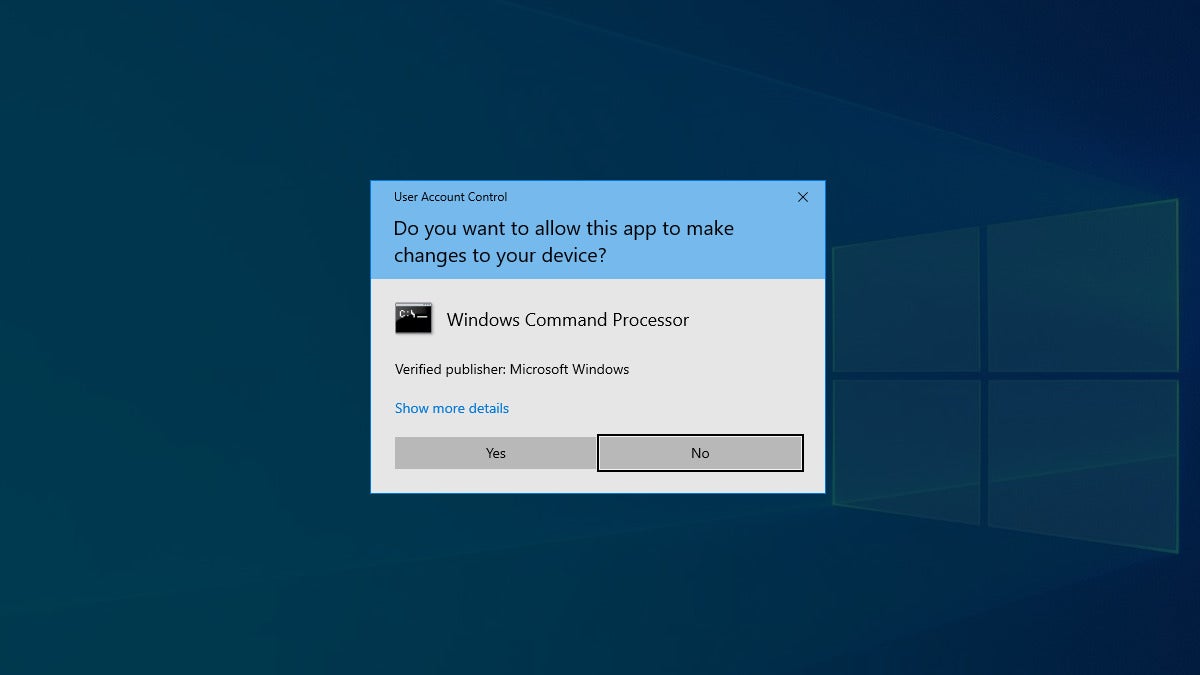Click the 'Windows Command Processor' app name

tap(568, 320)
